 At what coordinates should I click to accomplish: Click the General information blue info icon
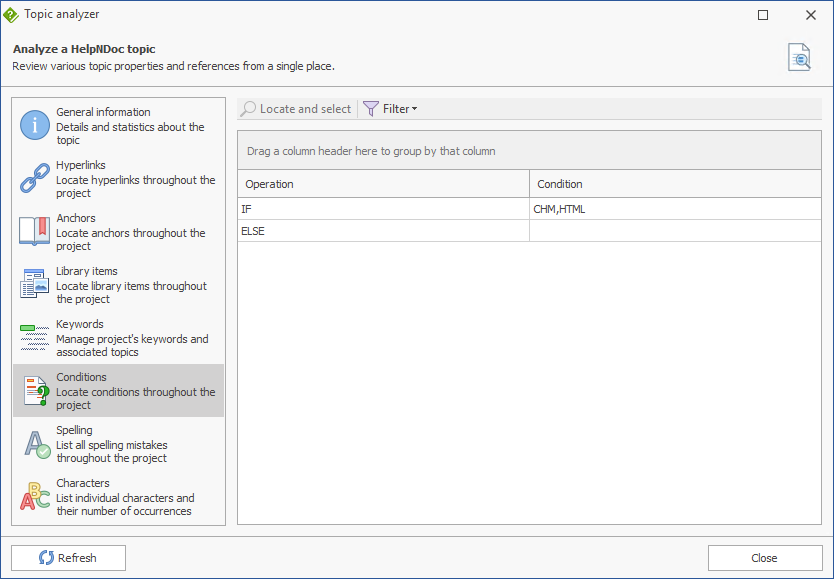pos(35,125)
